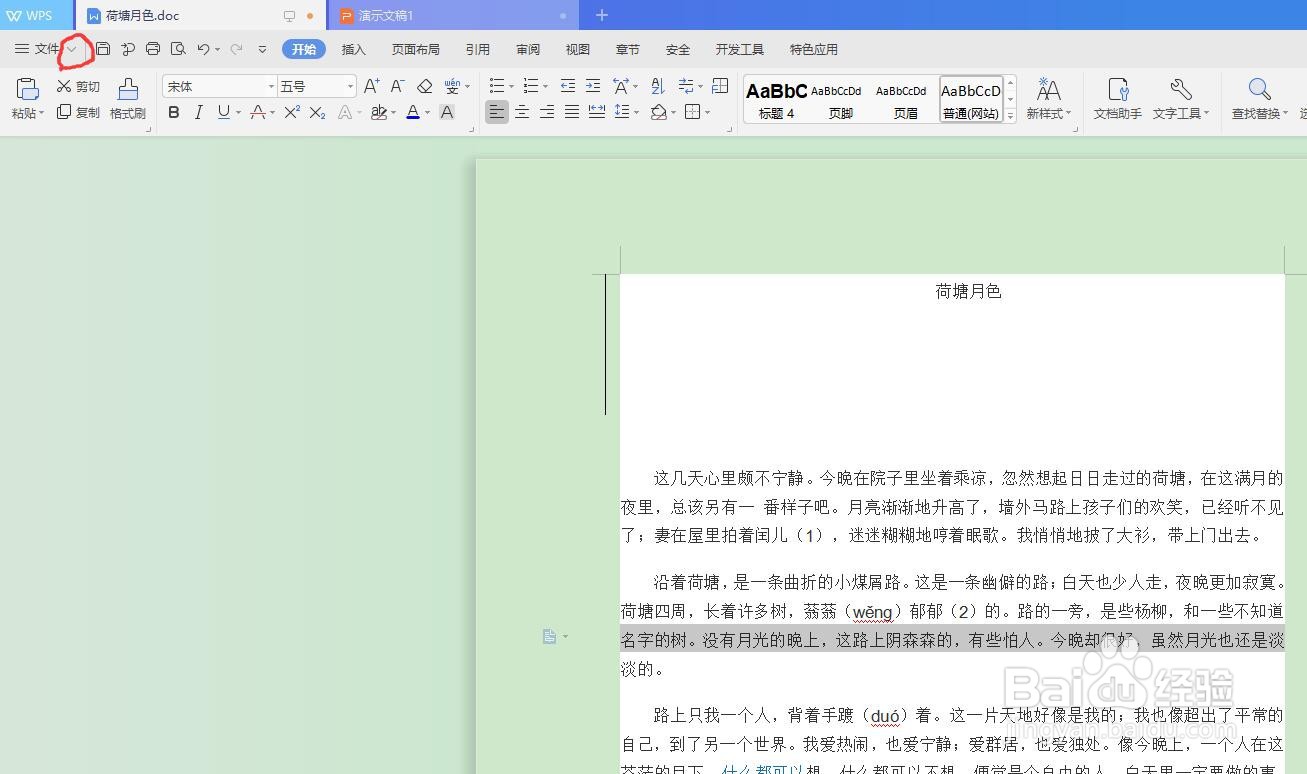1307x774 pixels.
Task: Switch to the View (视图) tab
Action: coord(578,49)
